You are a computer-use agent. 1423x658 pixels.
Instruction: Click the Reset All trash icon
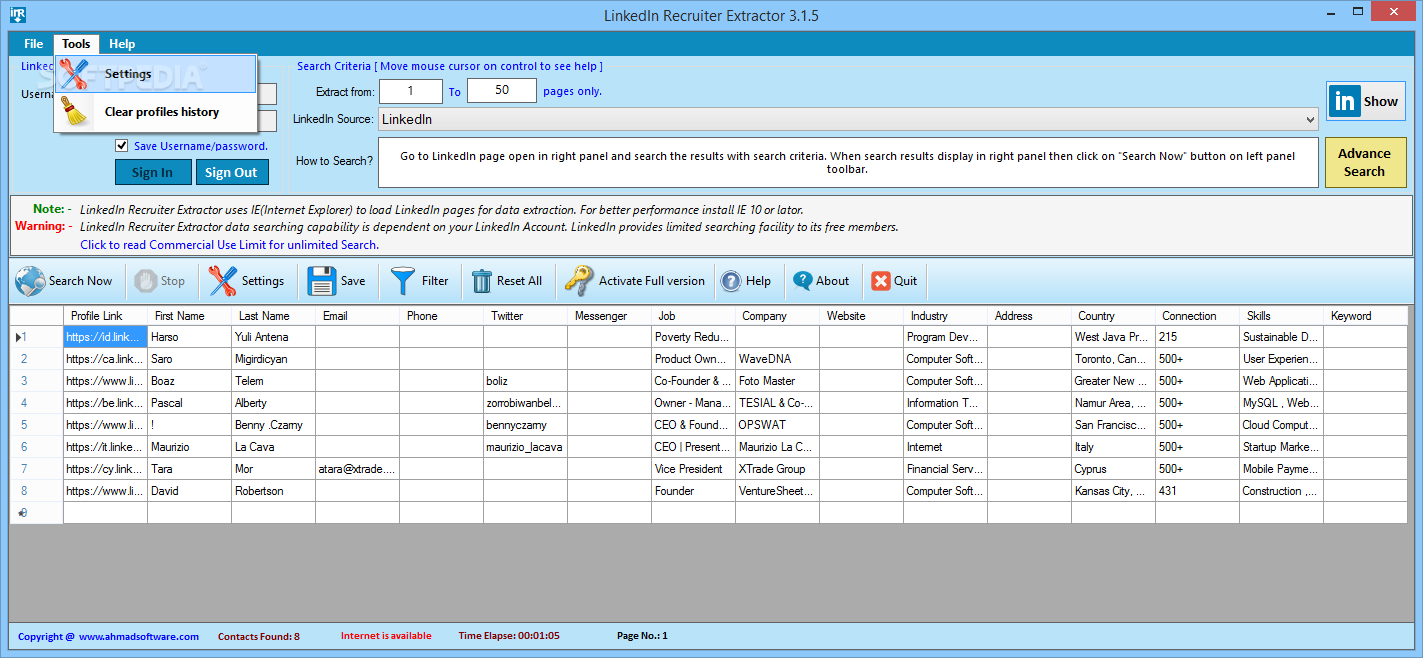click(482, 281)
